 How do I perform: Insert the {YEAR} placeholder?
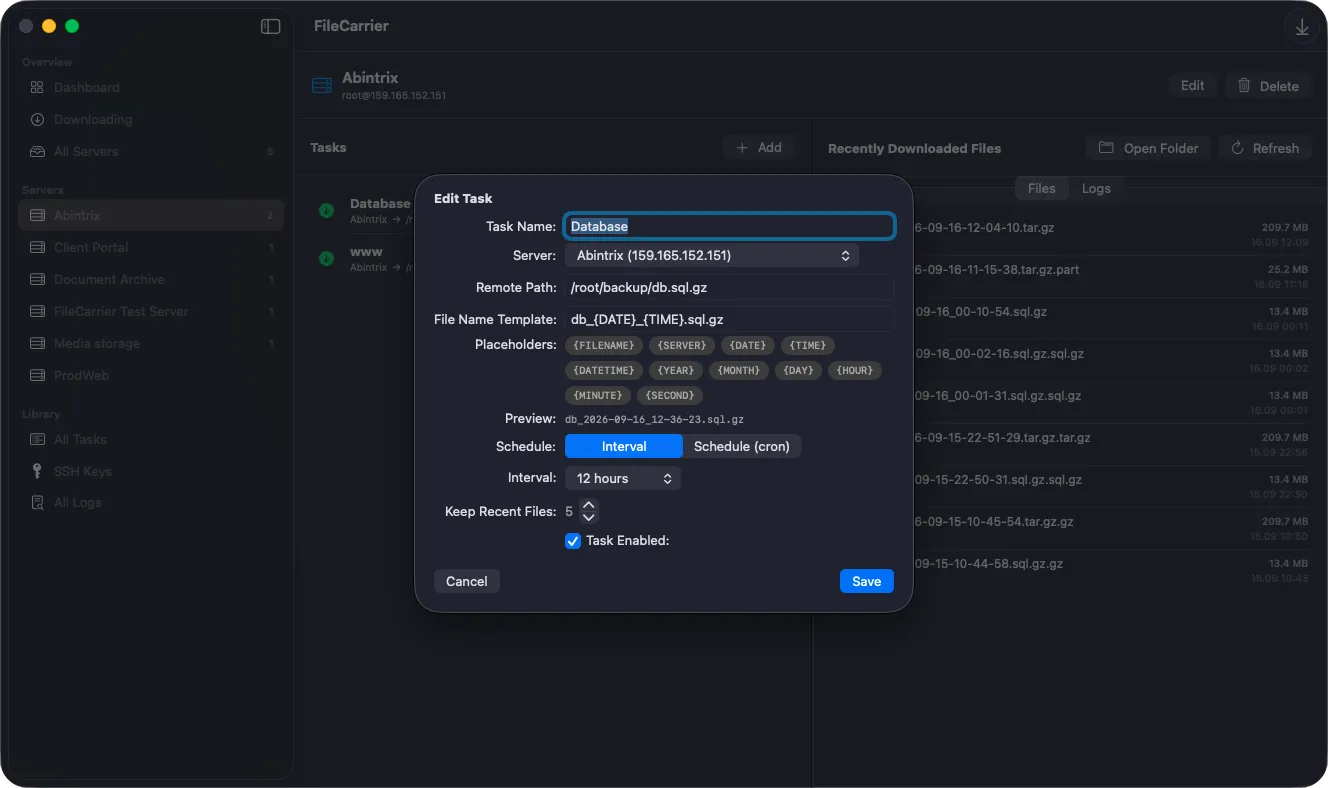(675, 370)
